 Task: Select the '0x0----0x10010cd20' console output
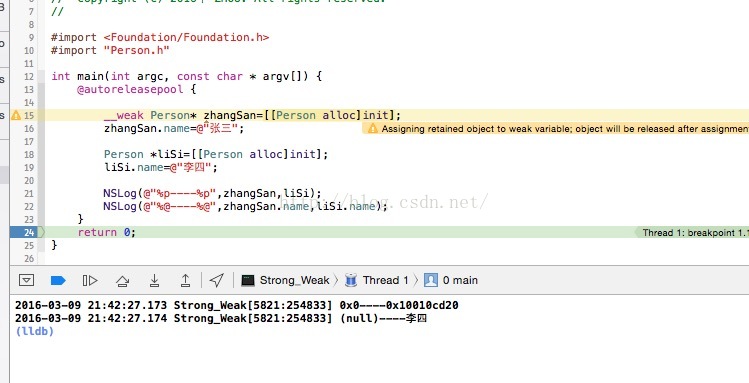(x=399, y=305)
